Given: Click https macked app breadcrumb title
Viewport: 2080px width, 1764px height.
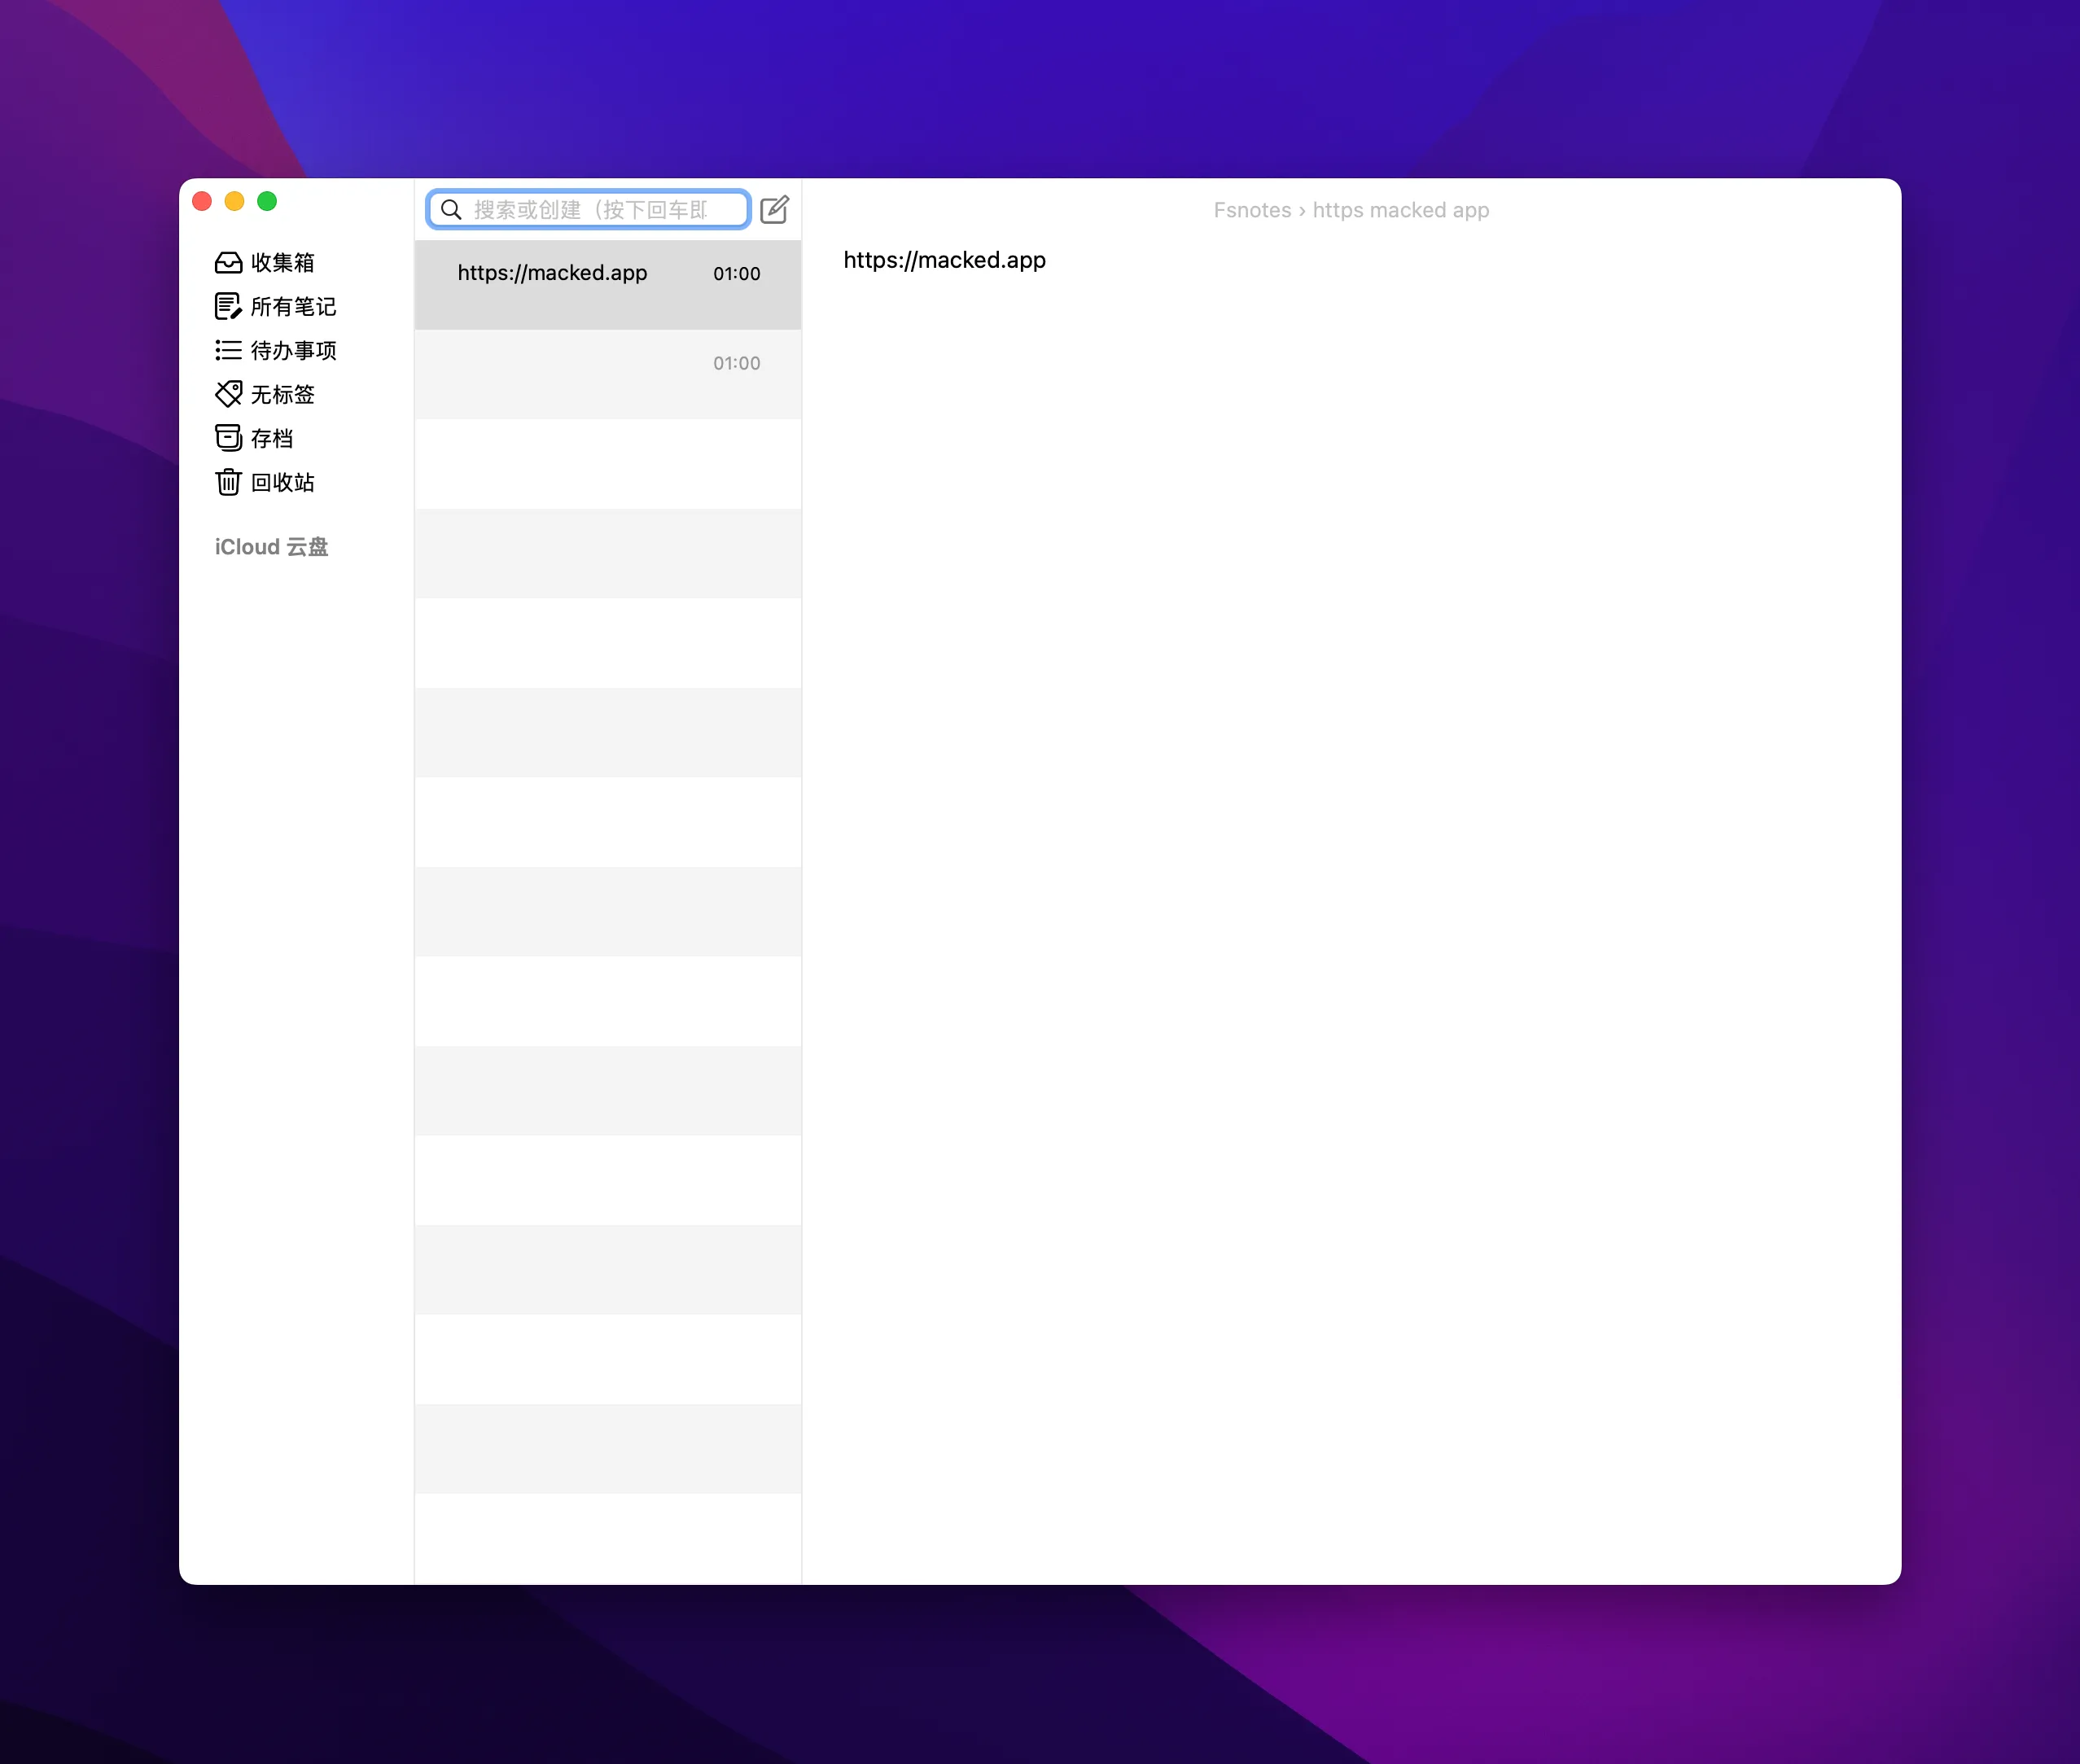Looking at the screenshot, I should (x=1400, y=210).
